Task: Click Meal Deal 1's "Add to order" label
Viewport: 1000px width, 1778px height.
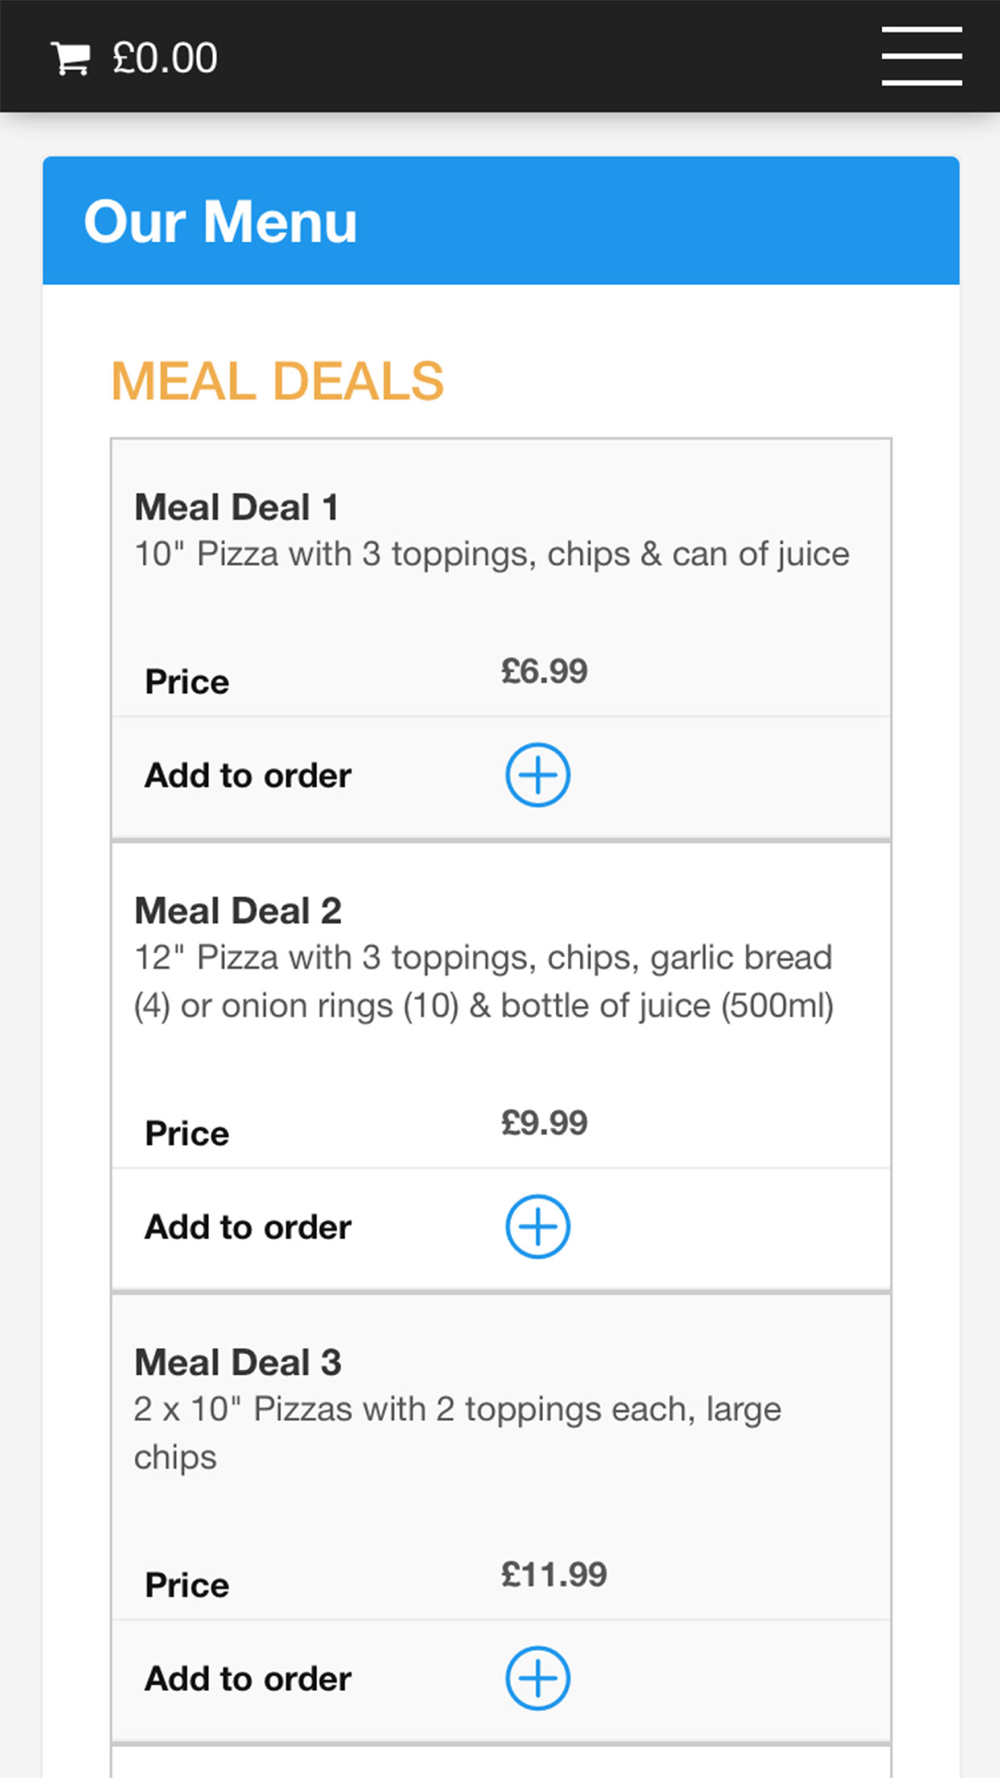Action: coord(248,776)
